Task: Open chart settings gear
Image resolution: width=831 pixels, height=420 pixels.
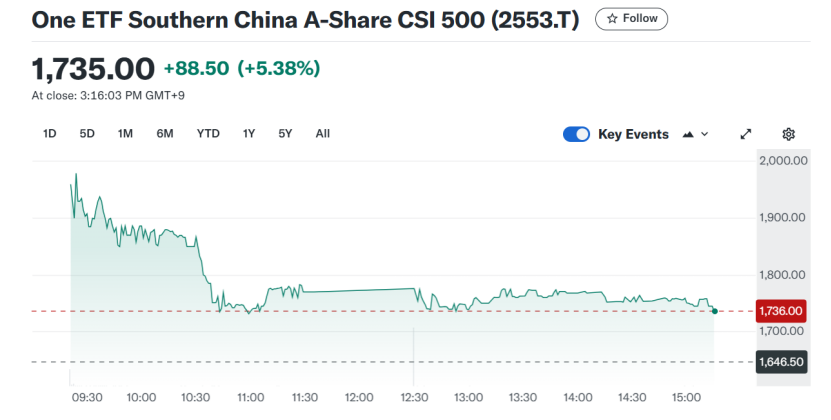Action: pyautogui.click(x=788, y=134)
